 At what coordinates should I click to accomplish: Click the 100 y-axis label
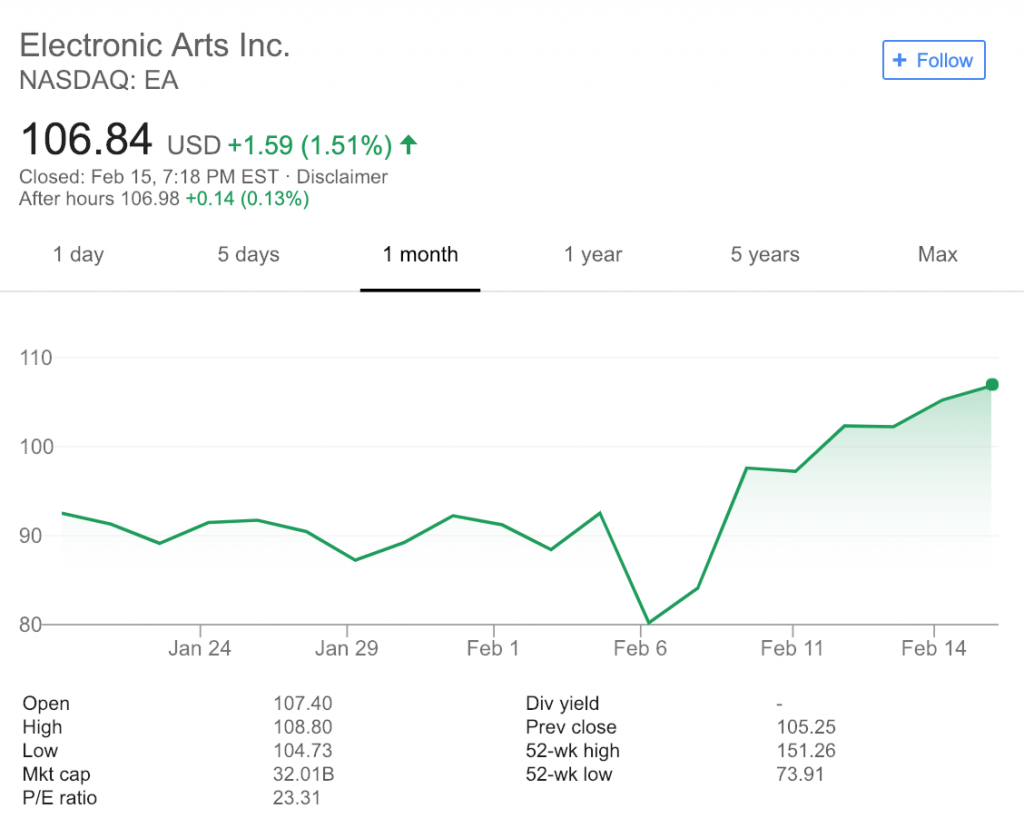point(36,447)
